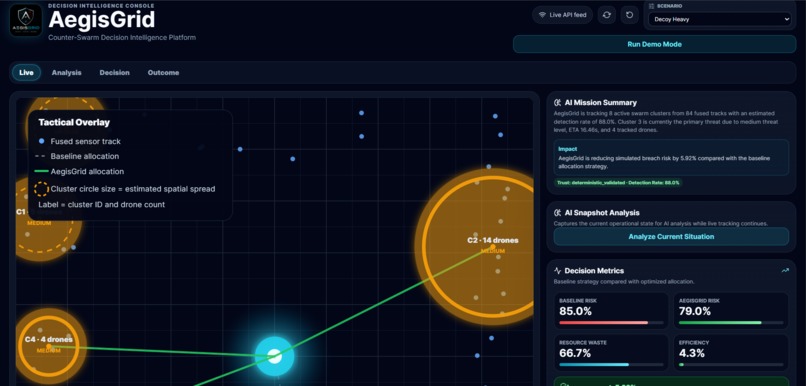The height and width of the screenshot is (386, 806).
Task: Click the 4.3% Efficiency value
Action: (692, 353)
